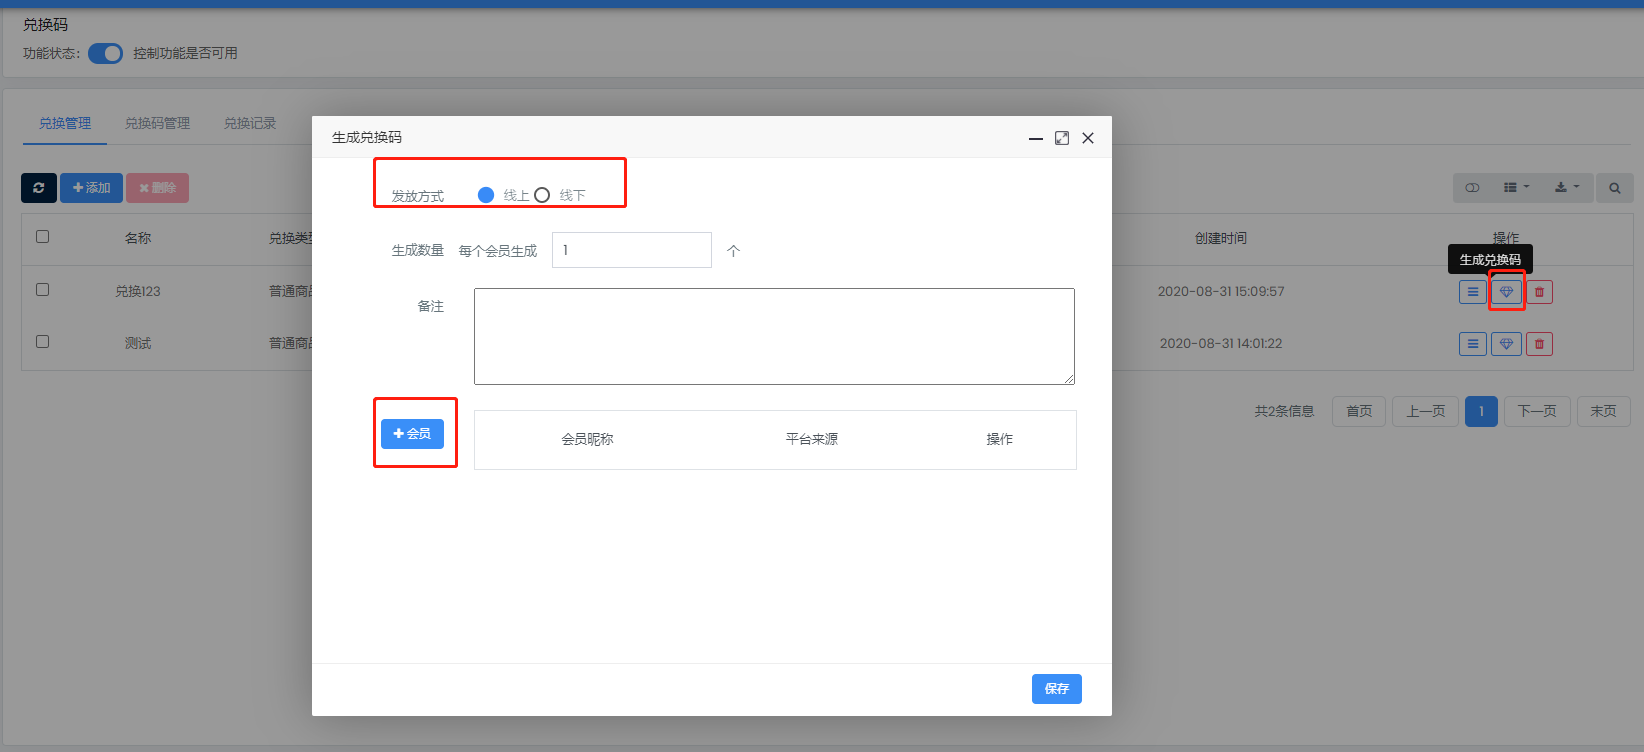This screenshot has height=752, width=1644.
Task: Click the 会员 add member button
Action: point(412,433)
